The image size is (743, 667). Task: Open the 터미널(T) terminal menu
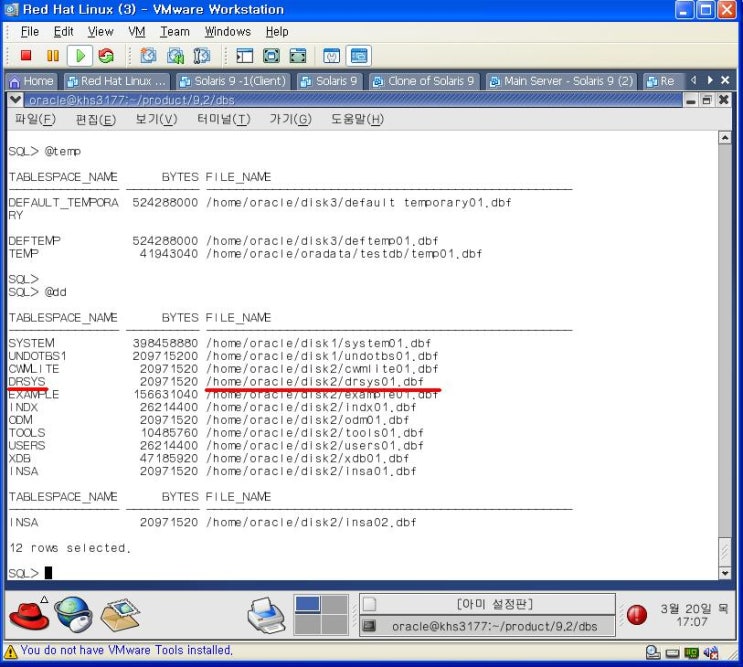(x=224, y=119)
